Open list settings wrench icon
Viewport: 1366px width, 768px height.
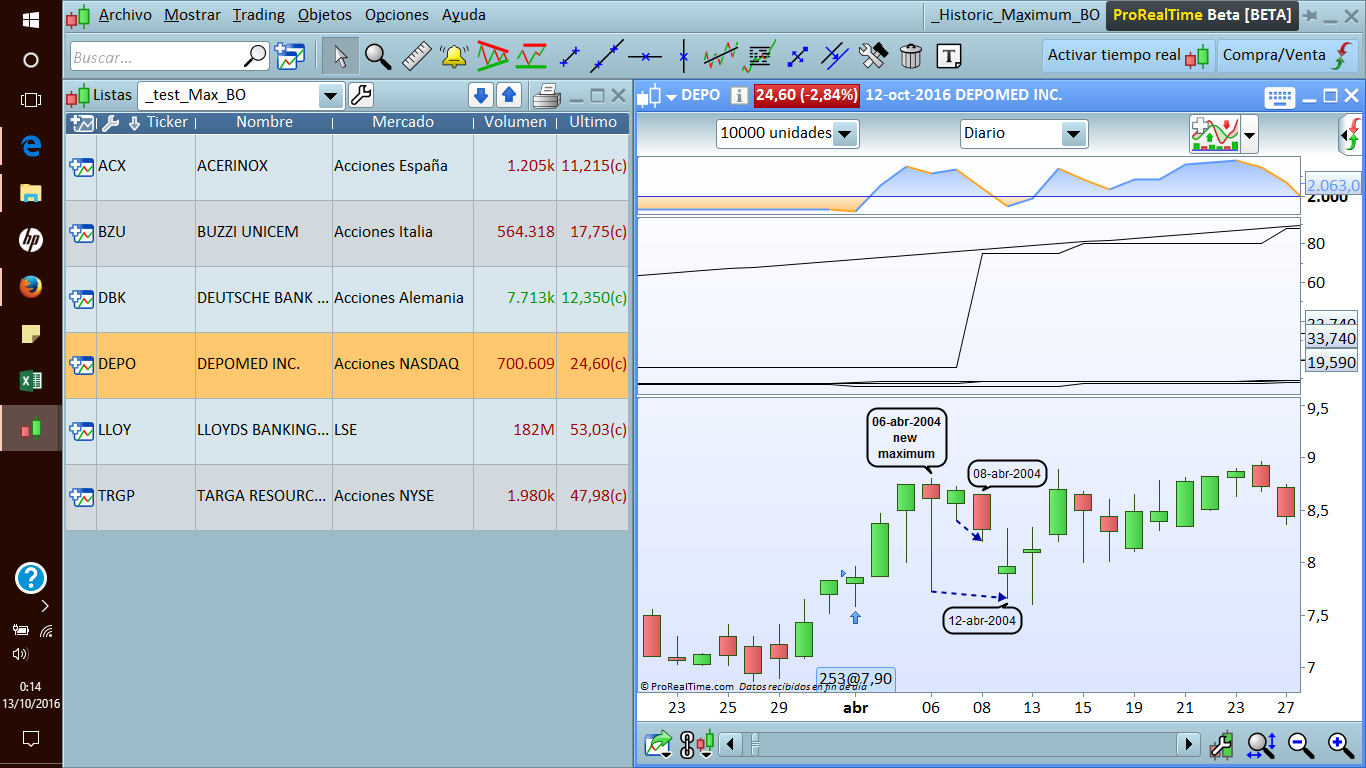(360, 96)
